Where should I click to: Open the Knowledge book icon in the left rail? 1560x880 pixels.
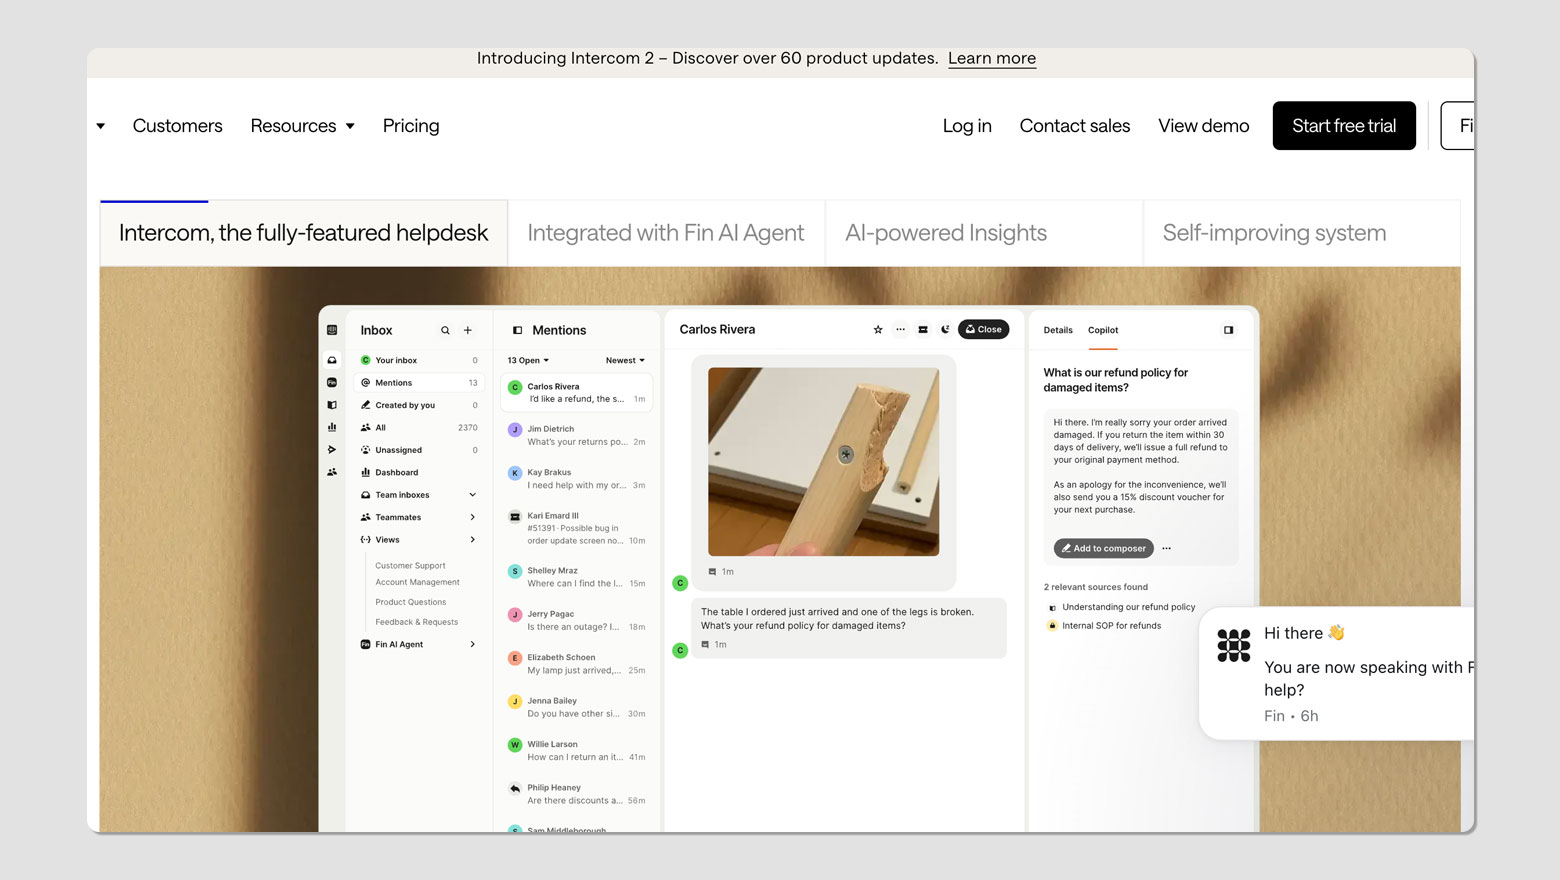coord(332,405)
